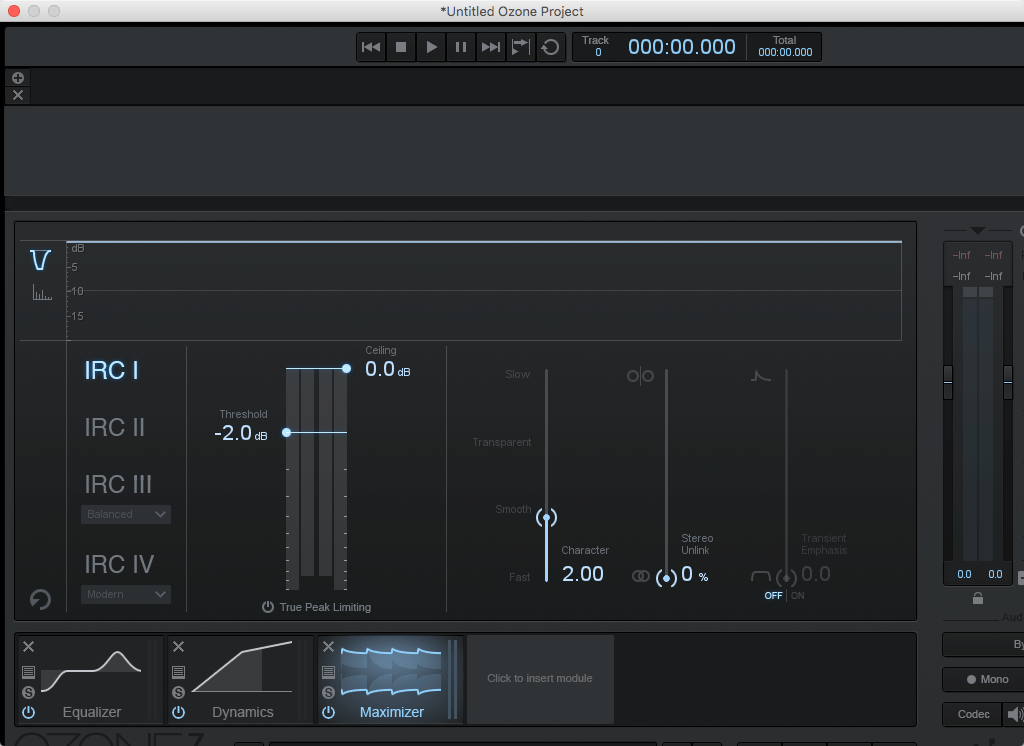Set Transient Emphasis to OFF
The image size is (1024, 746).
(773, 596)
